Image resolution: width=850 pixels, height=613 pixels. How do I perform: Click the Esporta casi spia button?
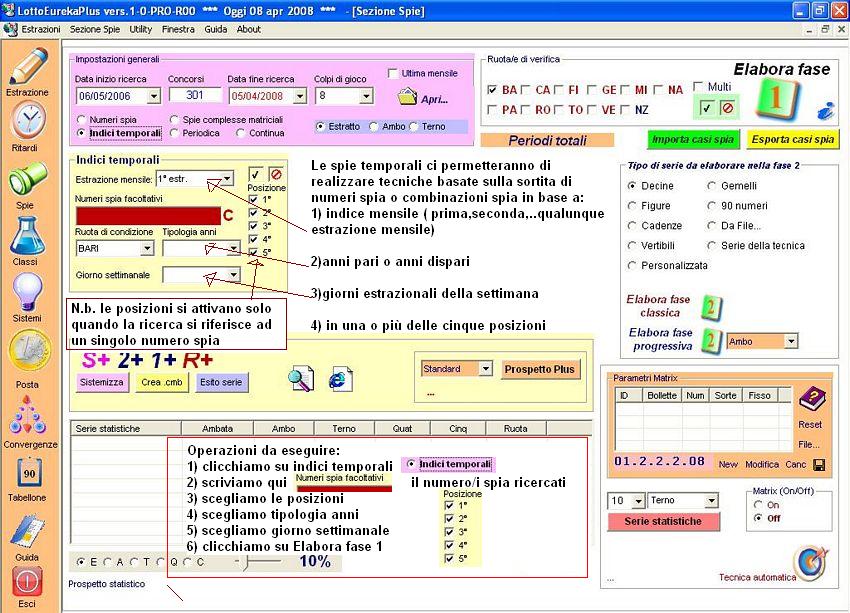tap(793, 139)
